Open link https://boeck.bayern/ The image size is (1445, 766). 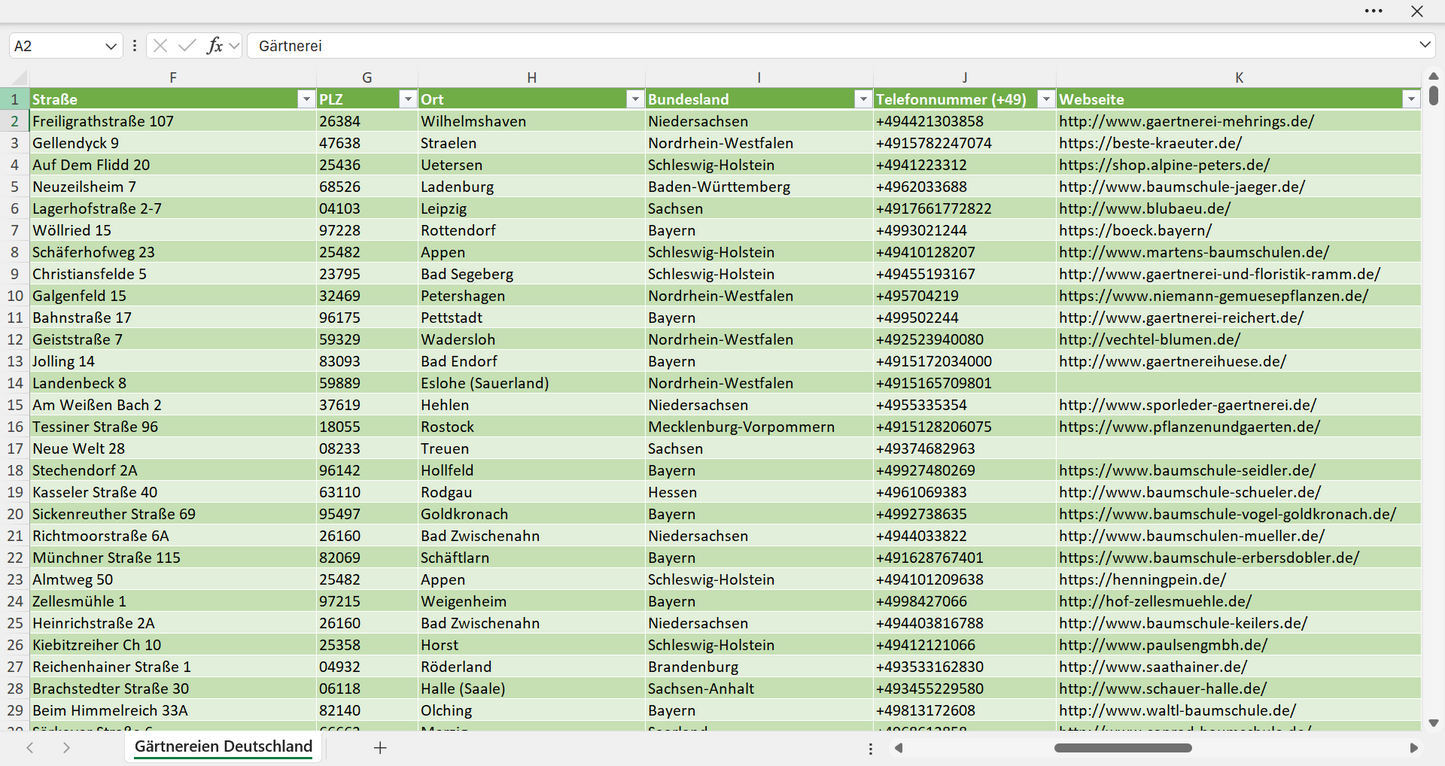1135,230
